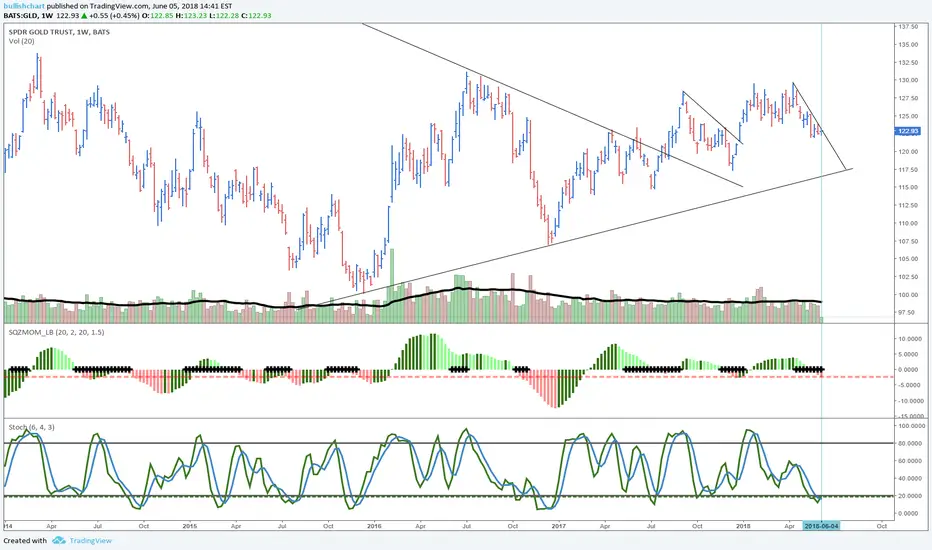Click the 115.00 price axis label
Screen dimensions: 932x550
coord(907,187)
